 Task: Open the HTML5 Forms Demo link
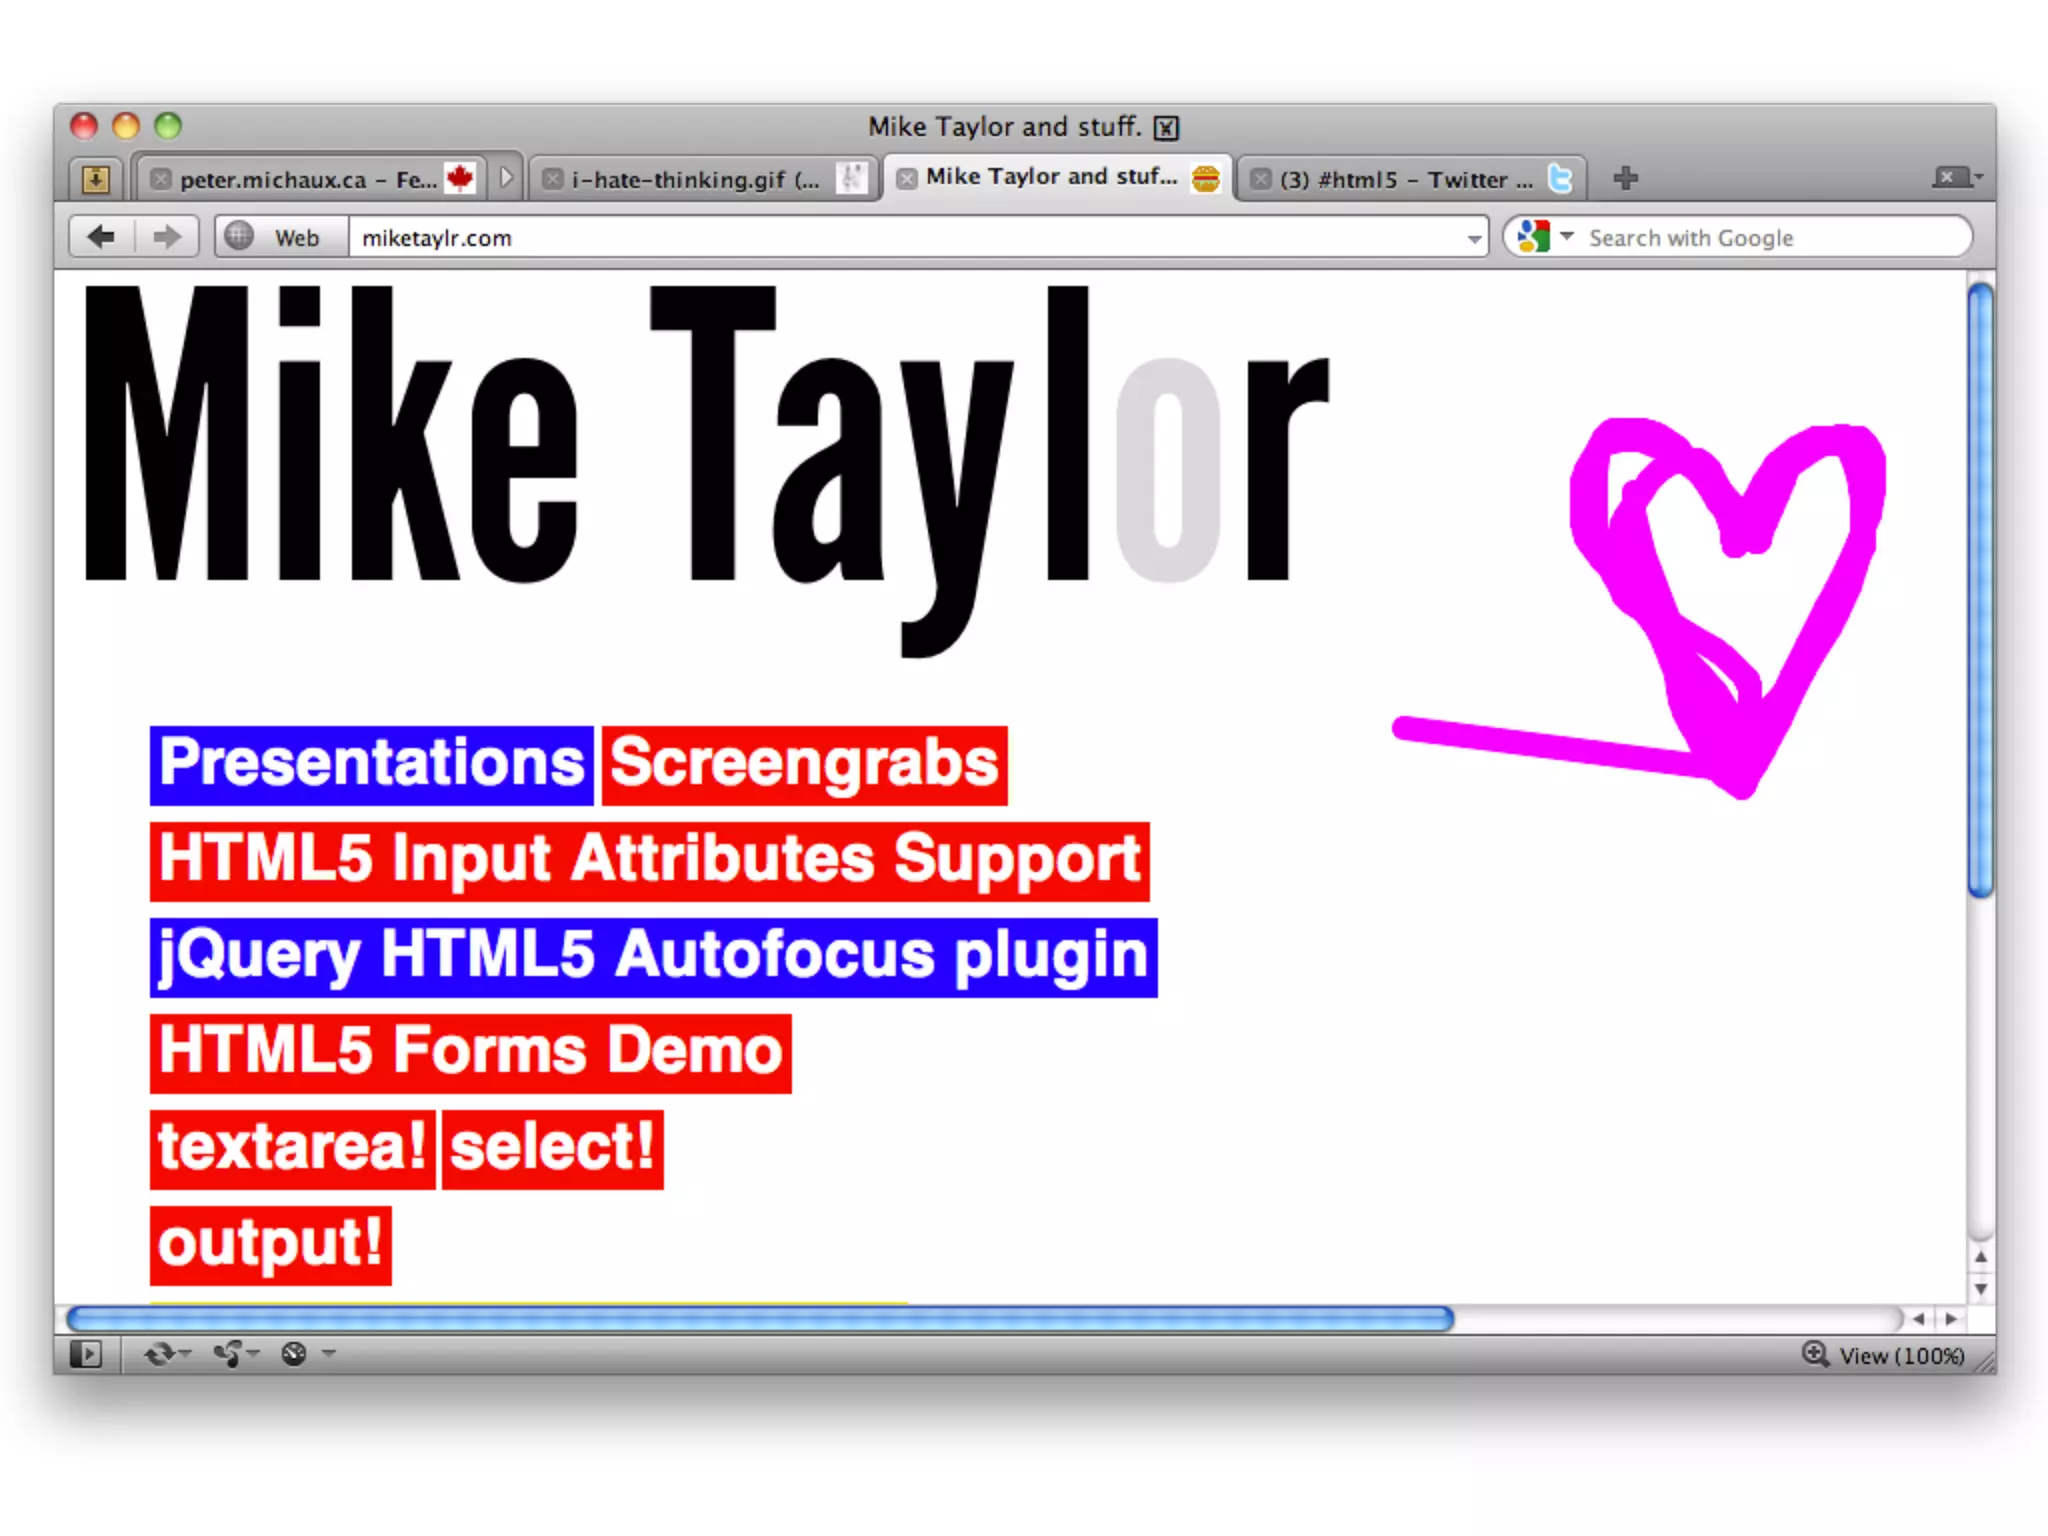coord(470,1053)
